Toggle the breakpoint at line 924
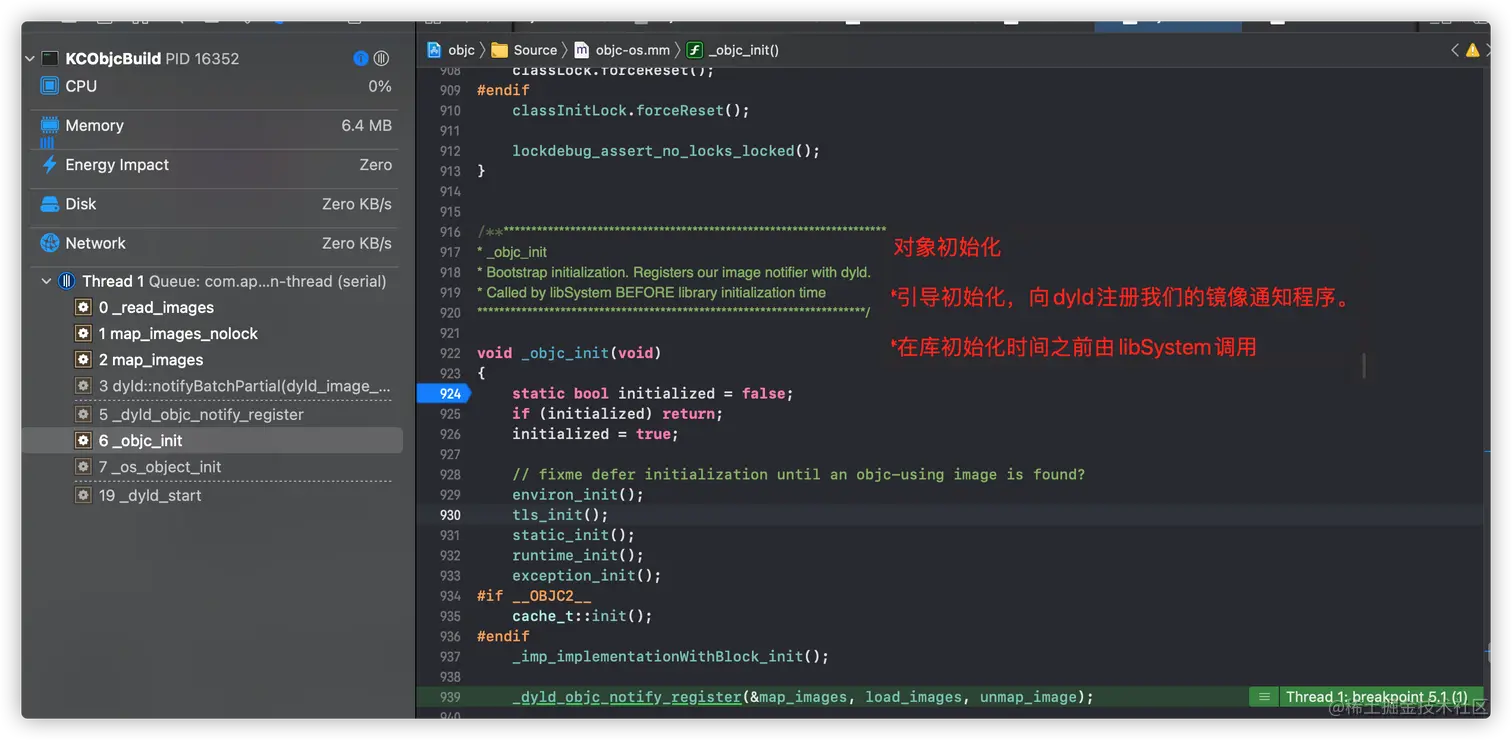The height and width of the screenshot is (740, 1512). pos(443,394)
